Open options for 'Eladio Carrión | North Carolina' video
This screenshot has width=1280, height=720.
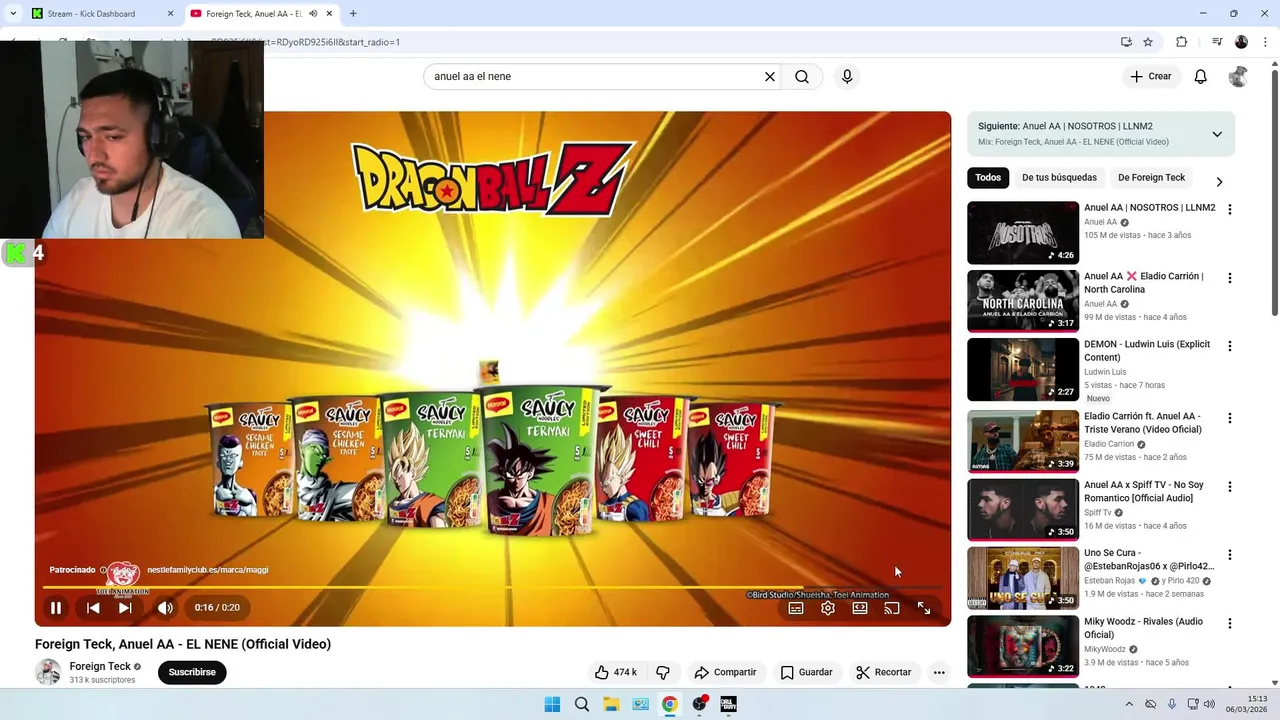click(1230, 278)
